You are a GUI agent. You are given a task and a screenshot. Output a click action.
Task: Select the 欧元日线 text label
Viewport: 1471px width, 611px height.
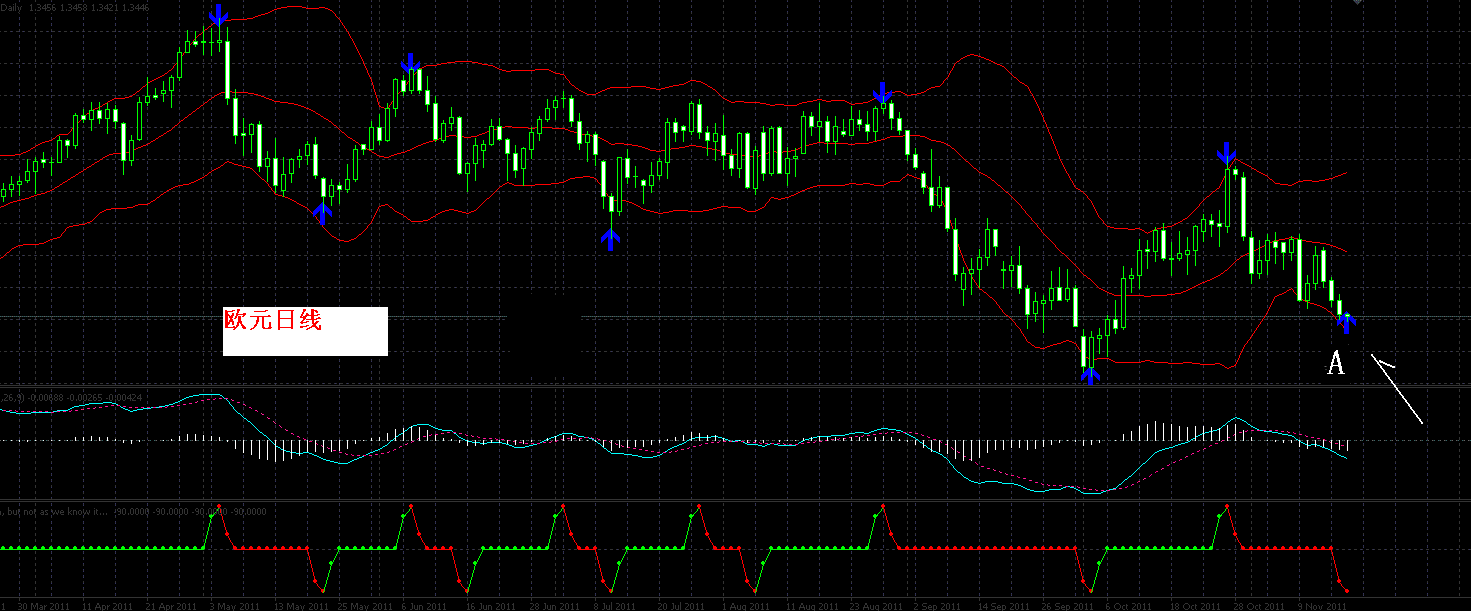tap(272, 320)
